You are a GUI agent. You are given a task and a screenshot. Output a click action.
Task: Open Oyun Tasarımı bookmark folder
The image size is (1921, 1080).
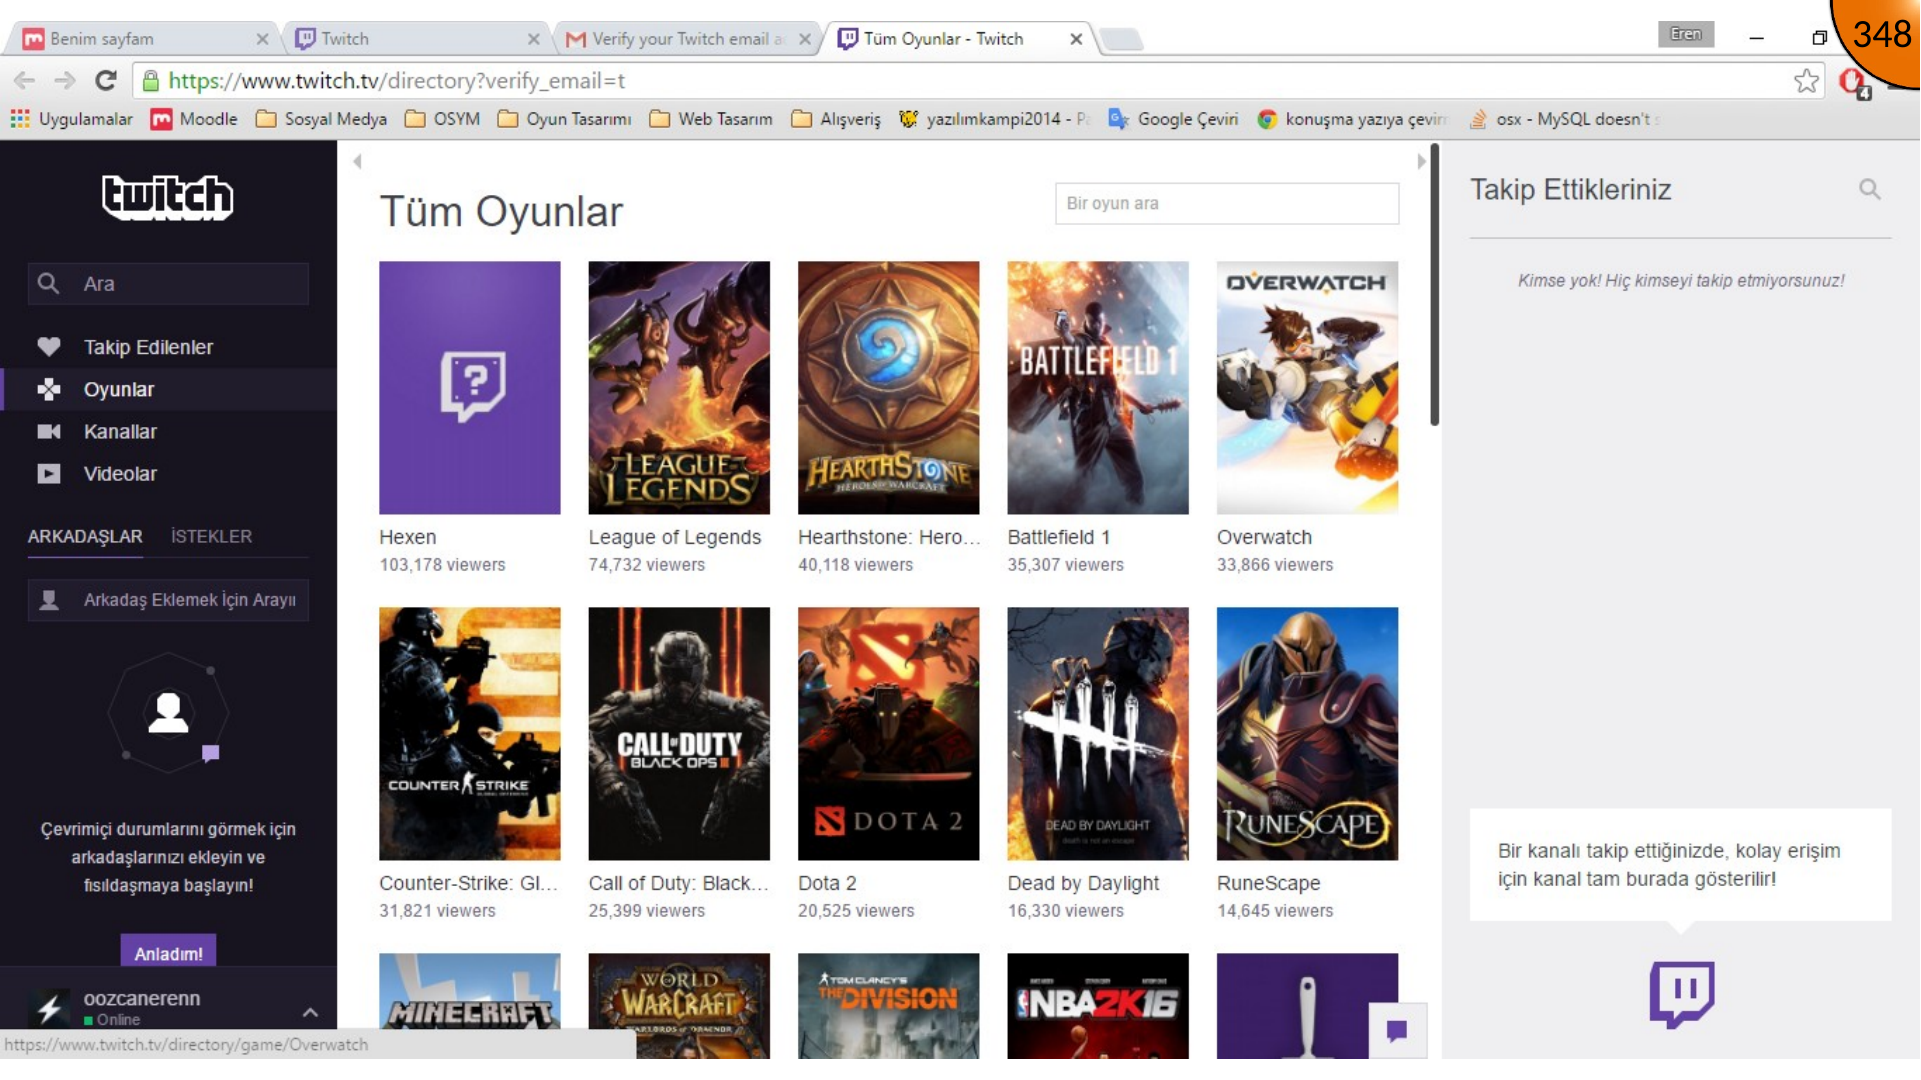pyautogui.click(x=565, y=119)
